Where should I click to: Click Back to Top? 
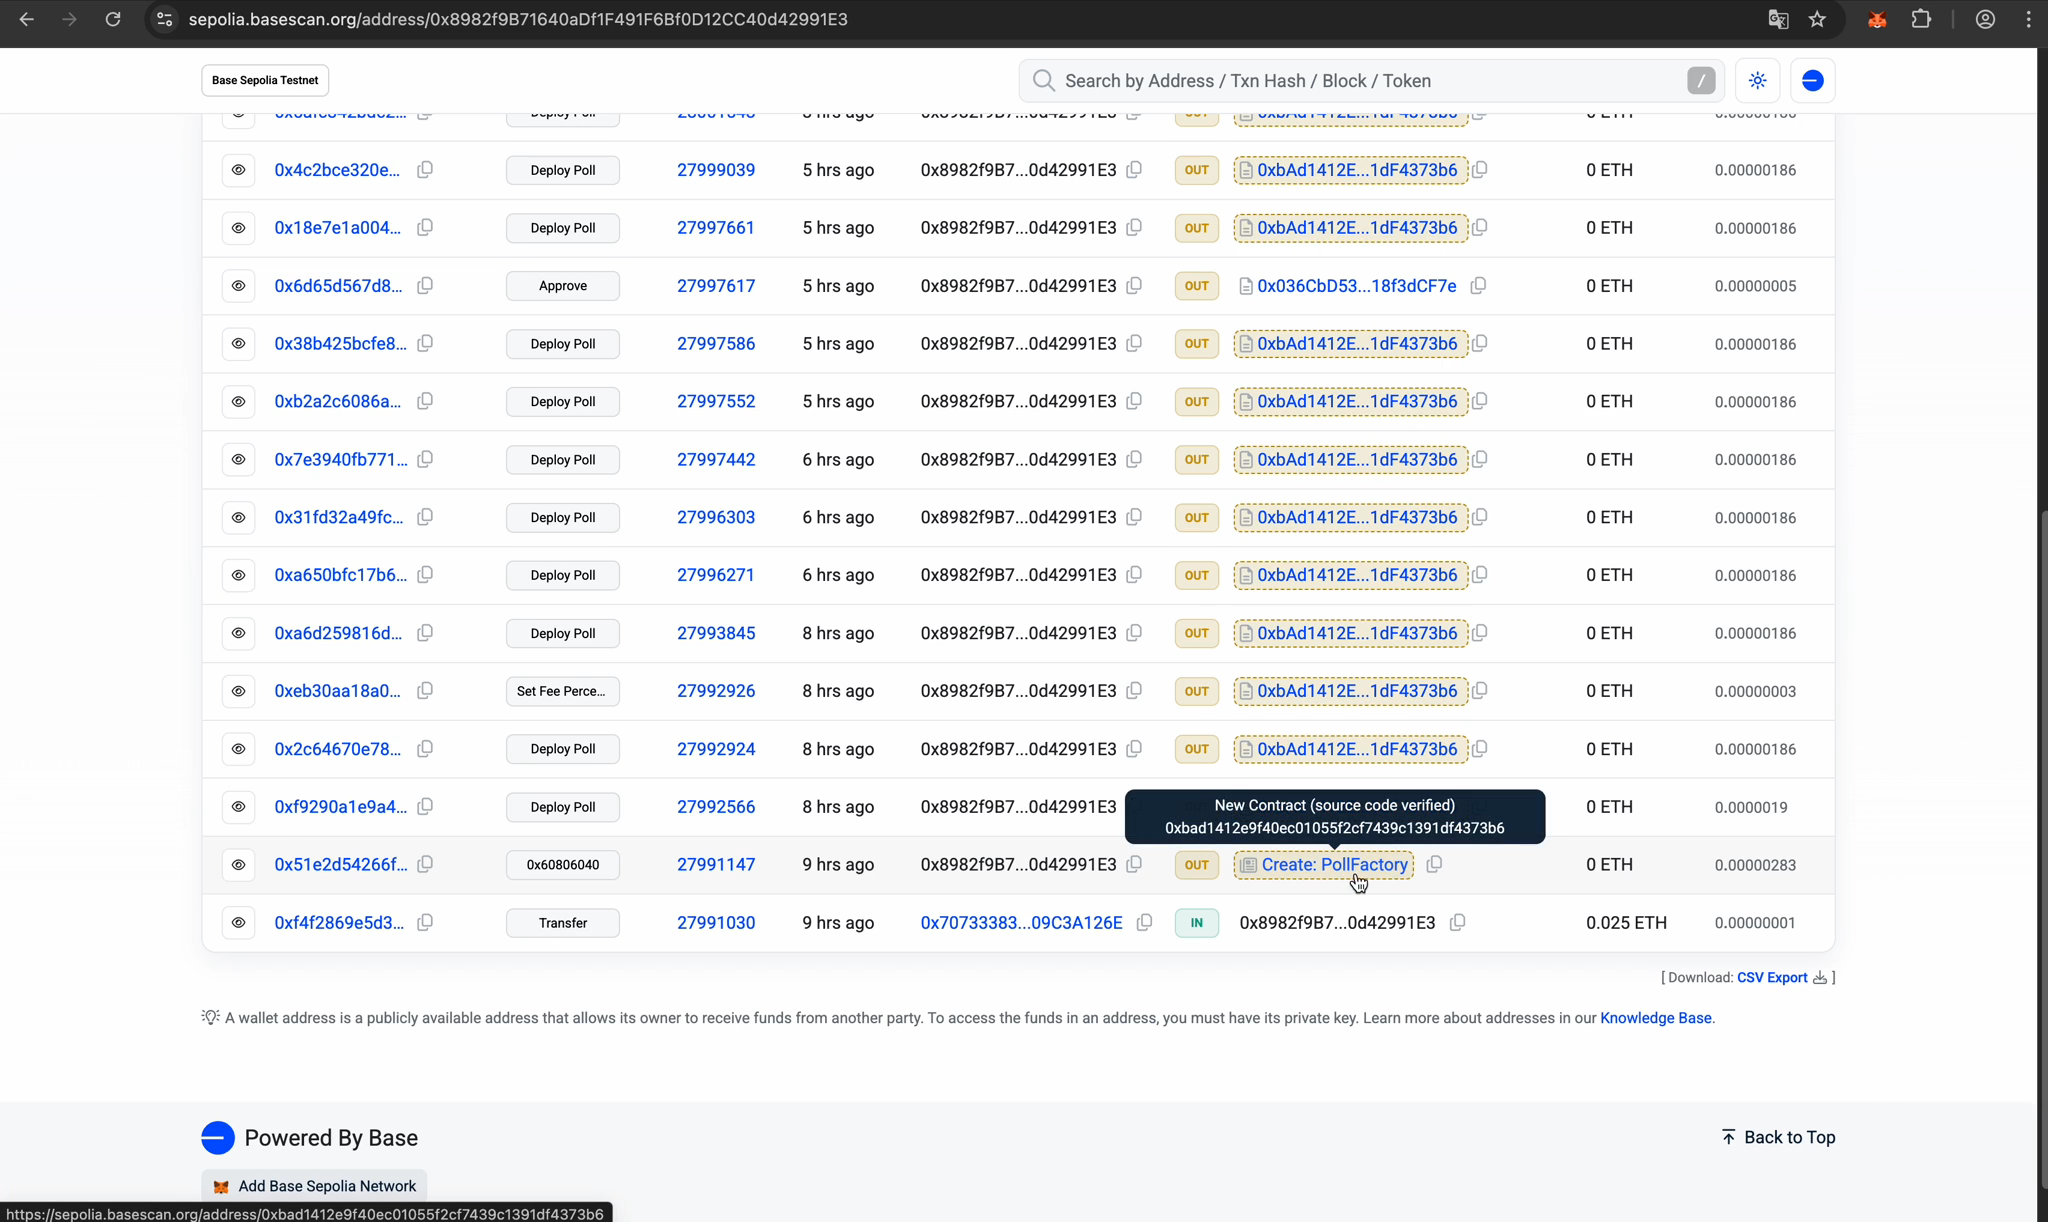coord(1778,1137)
